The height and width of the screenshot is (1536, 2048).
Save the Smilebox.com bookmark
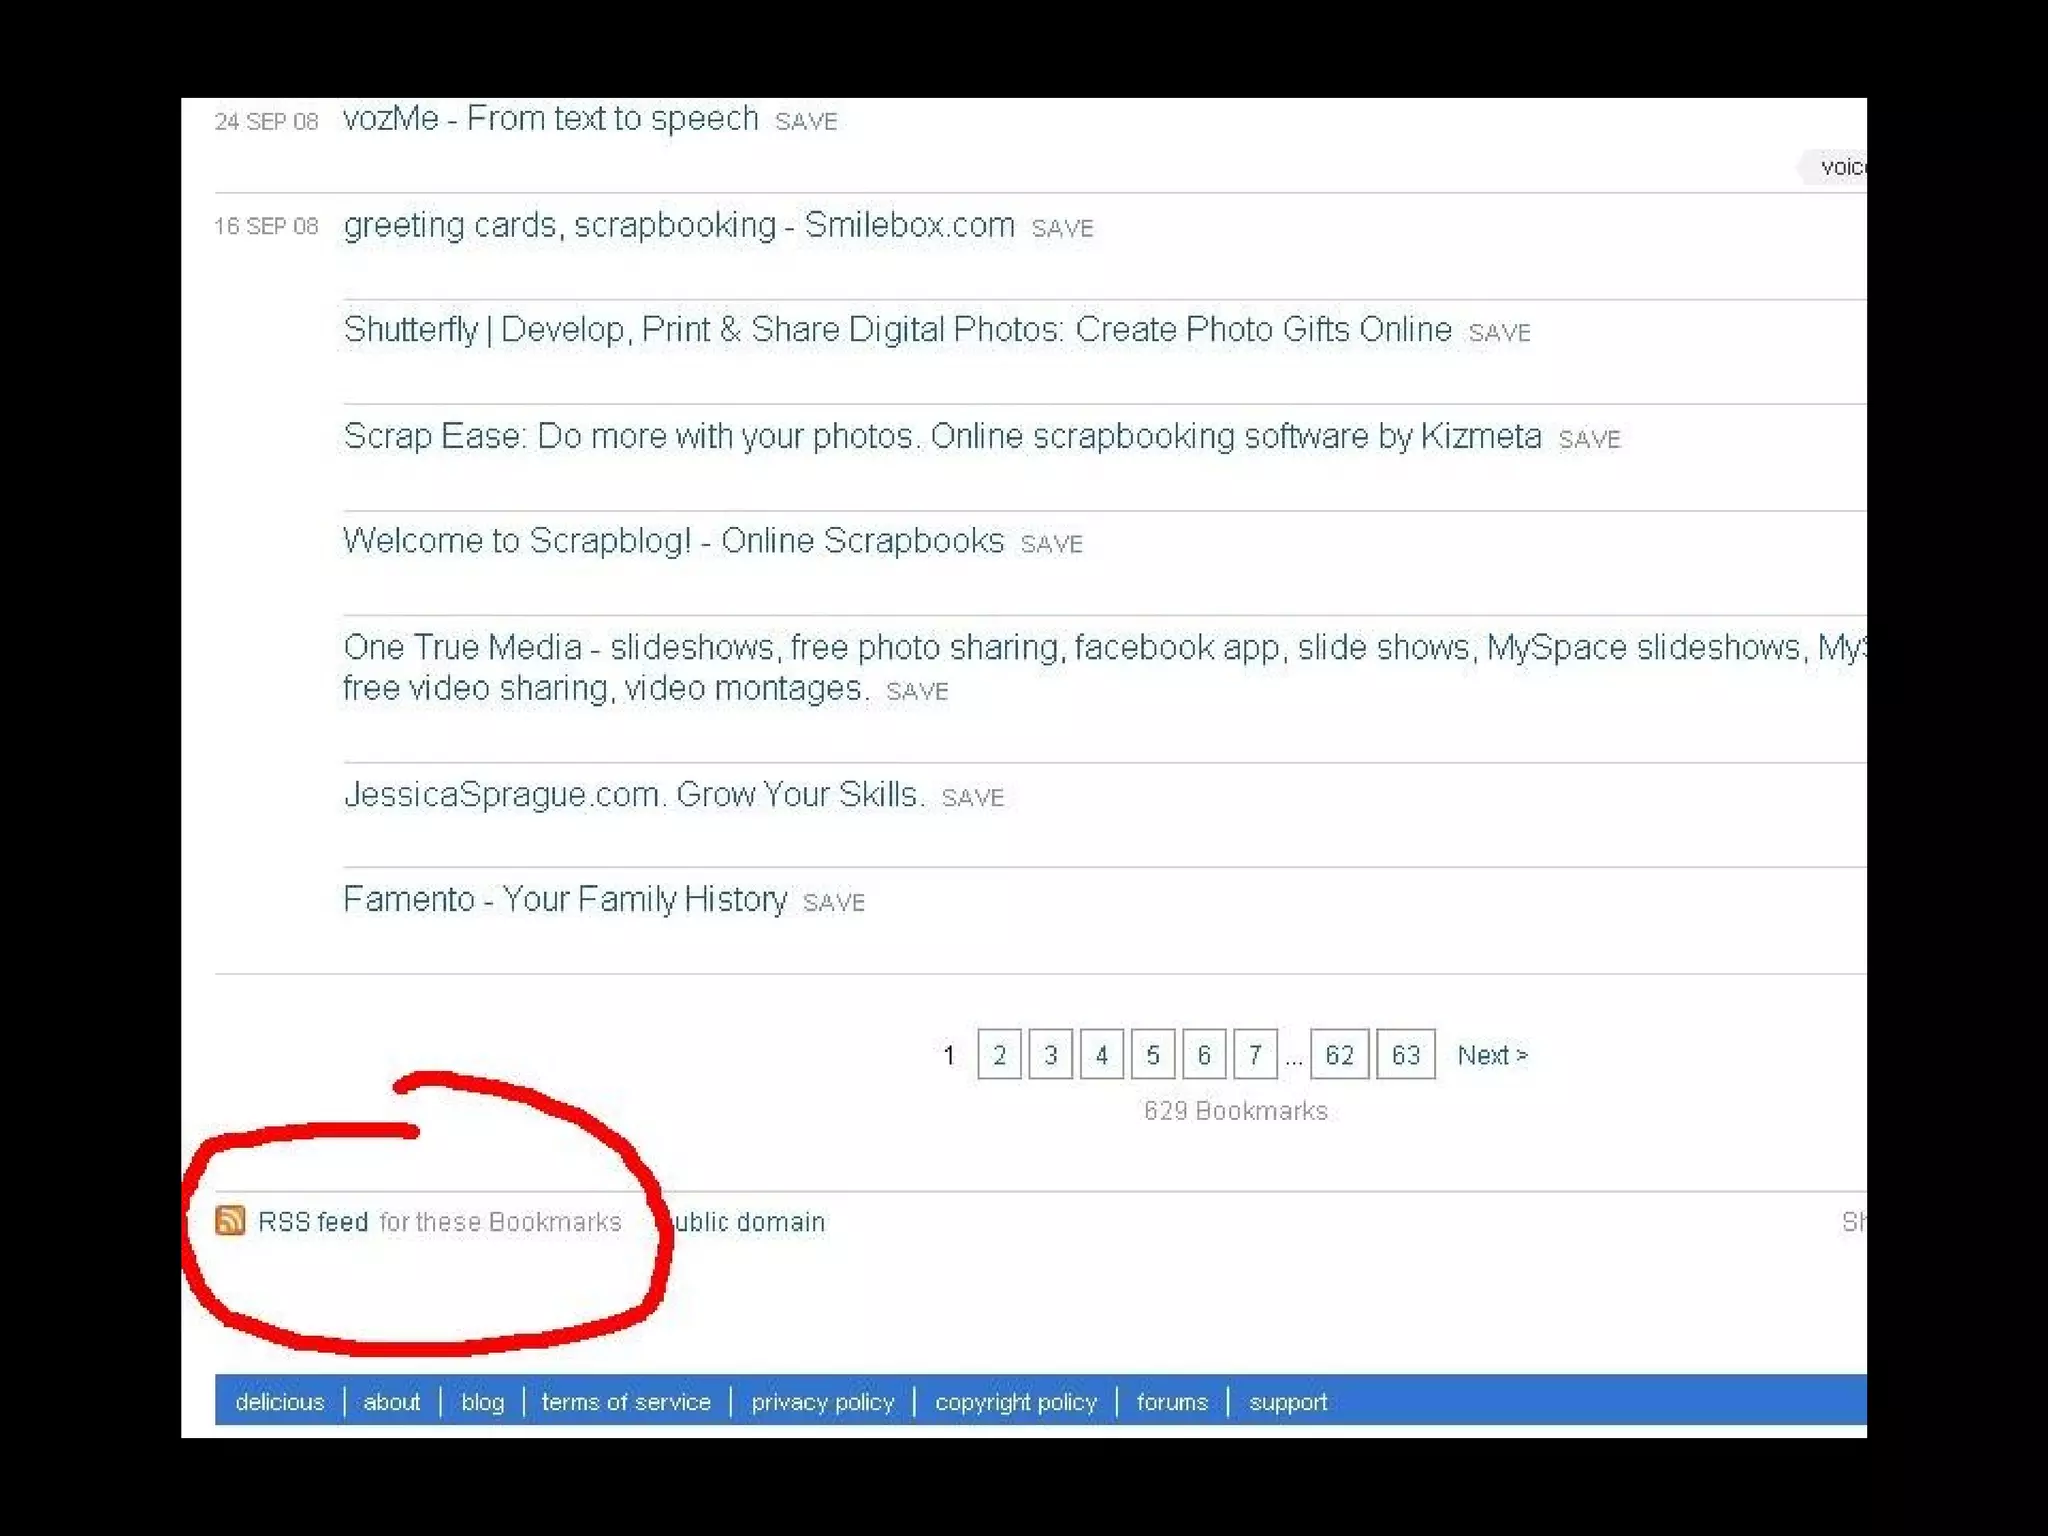pyautogui.click(x=1062, y=229)
